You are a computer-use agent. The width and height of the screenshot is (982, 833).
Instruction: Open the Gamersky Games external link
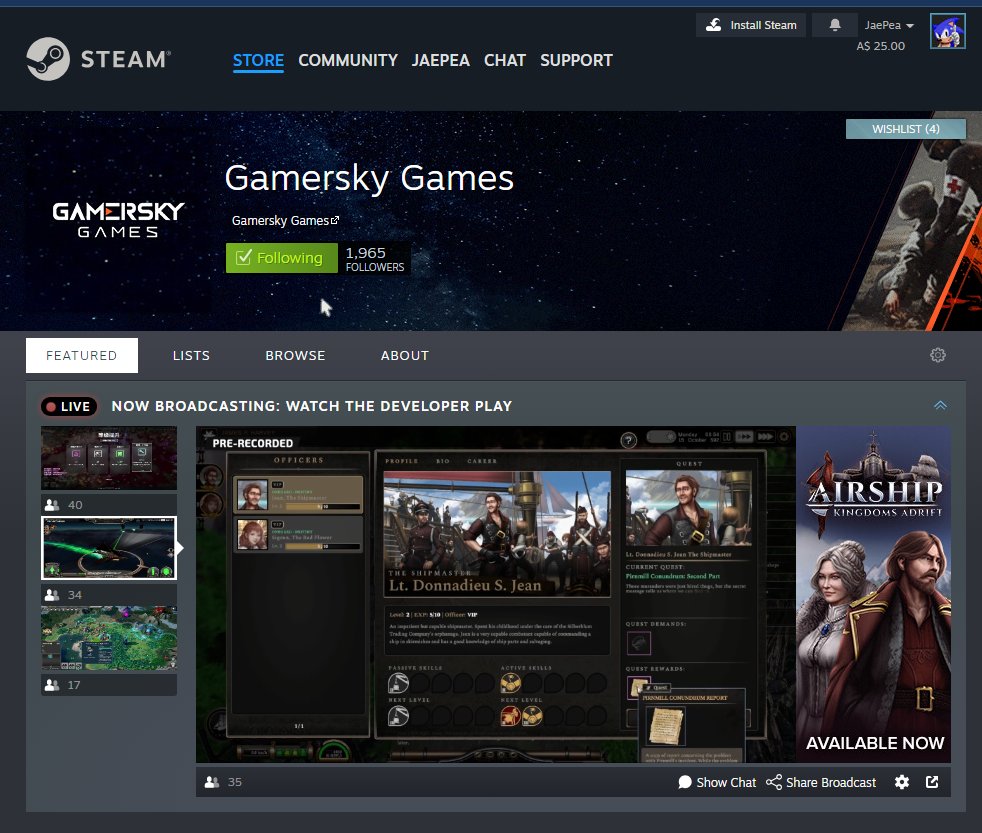285,220
